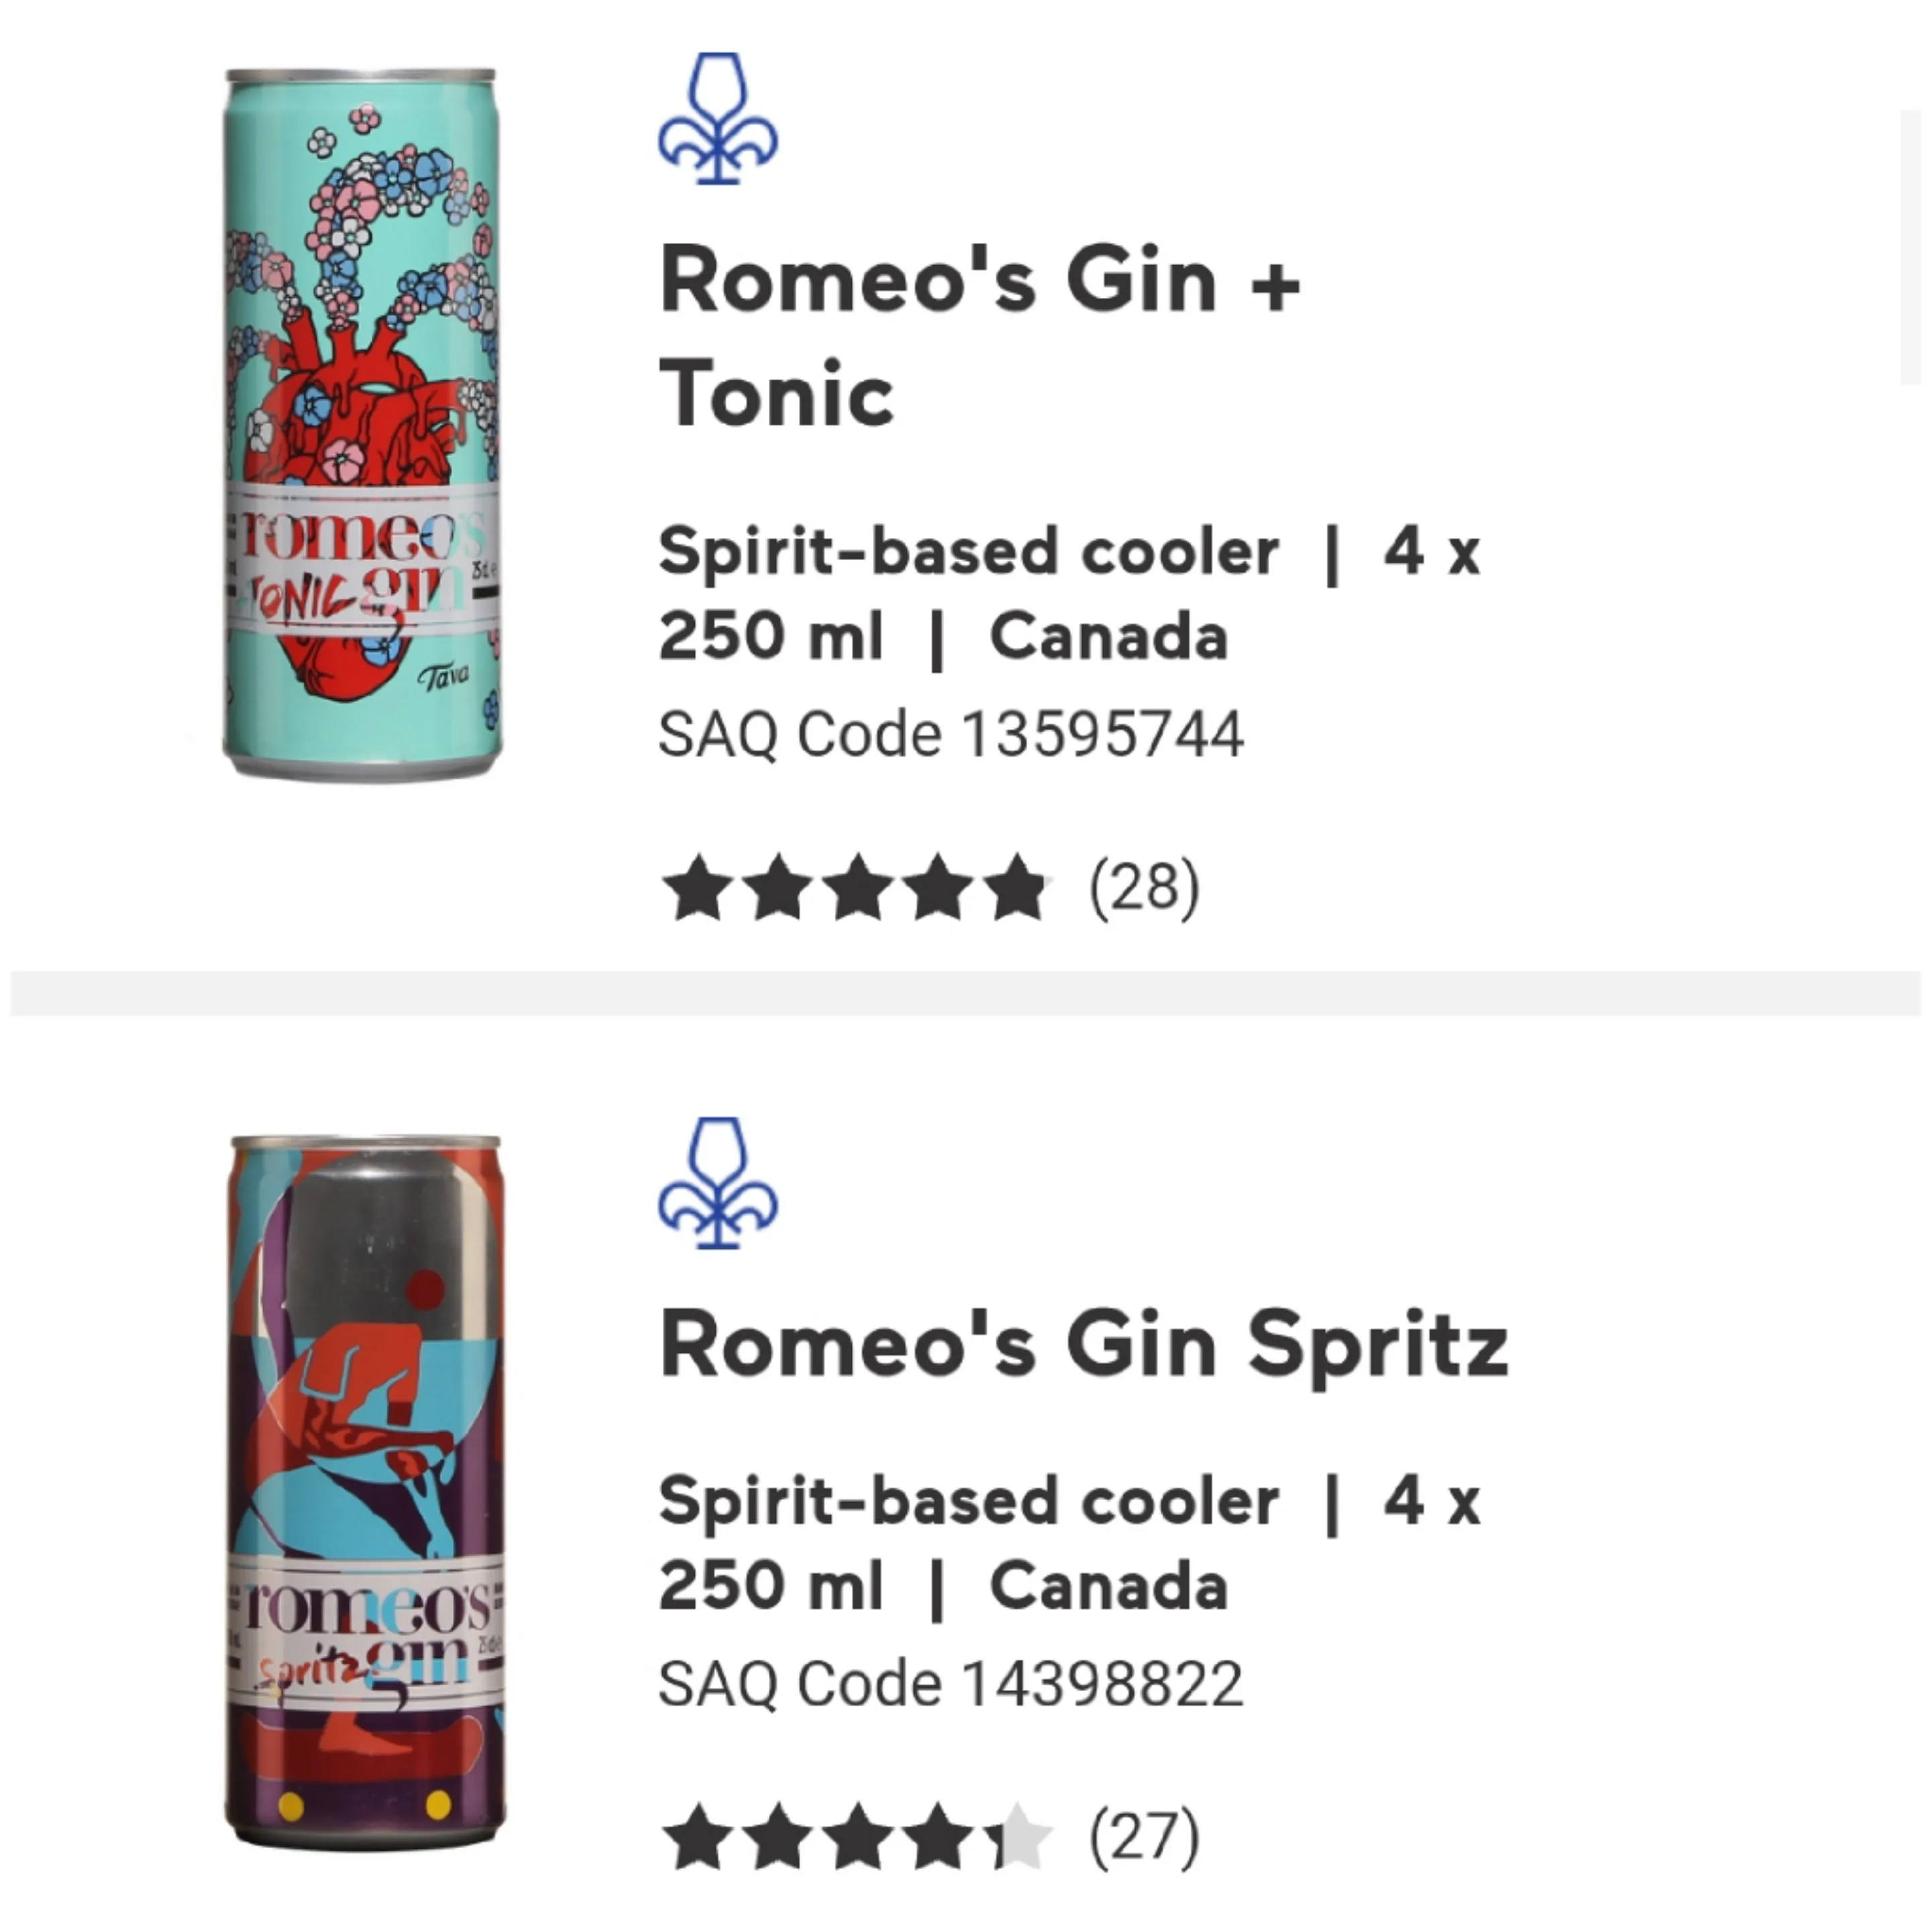View the 27 reviews for Gin Spritz
This screenshot has height=1932, width=1932.
tap(1144, 1836)
